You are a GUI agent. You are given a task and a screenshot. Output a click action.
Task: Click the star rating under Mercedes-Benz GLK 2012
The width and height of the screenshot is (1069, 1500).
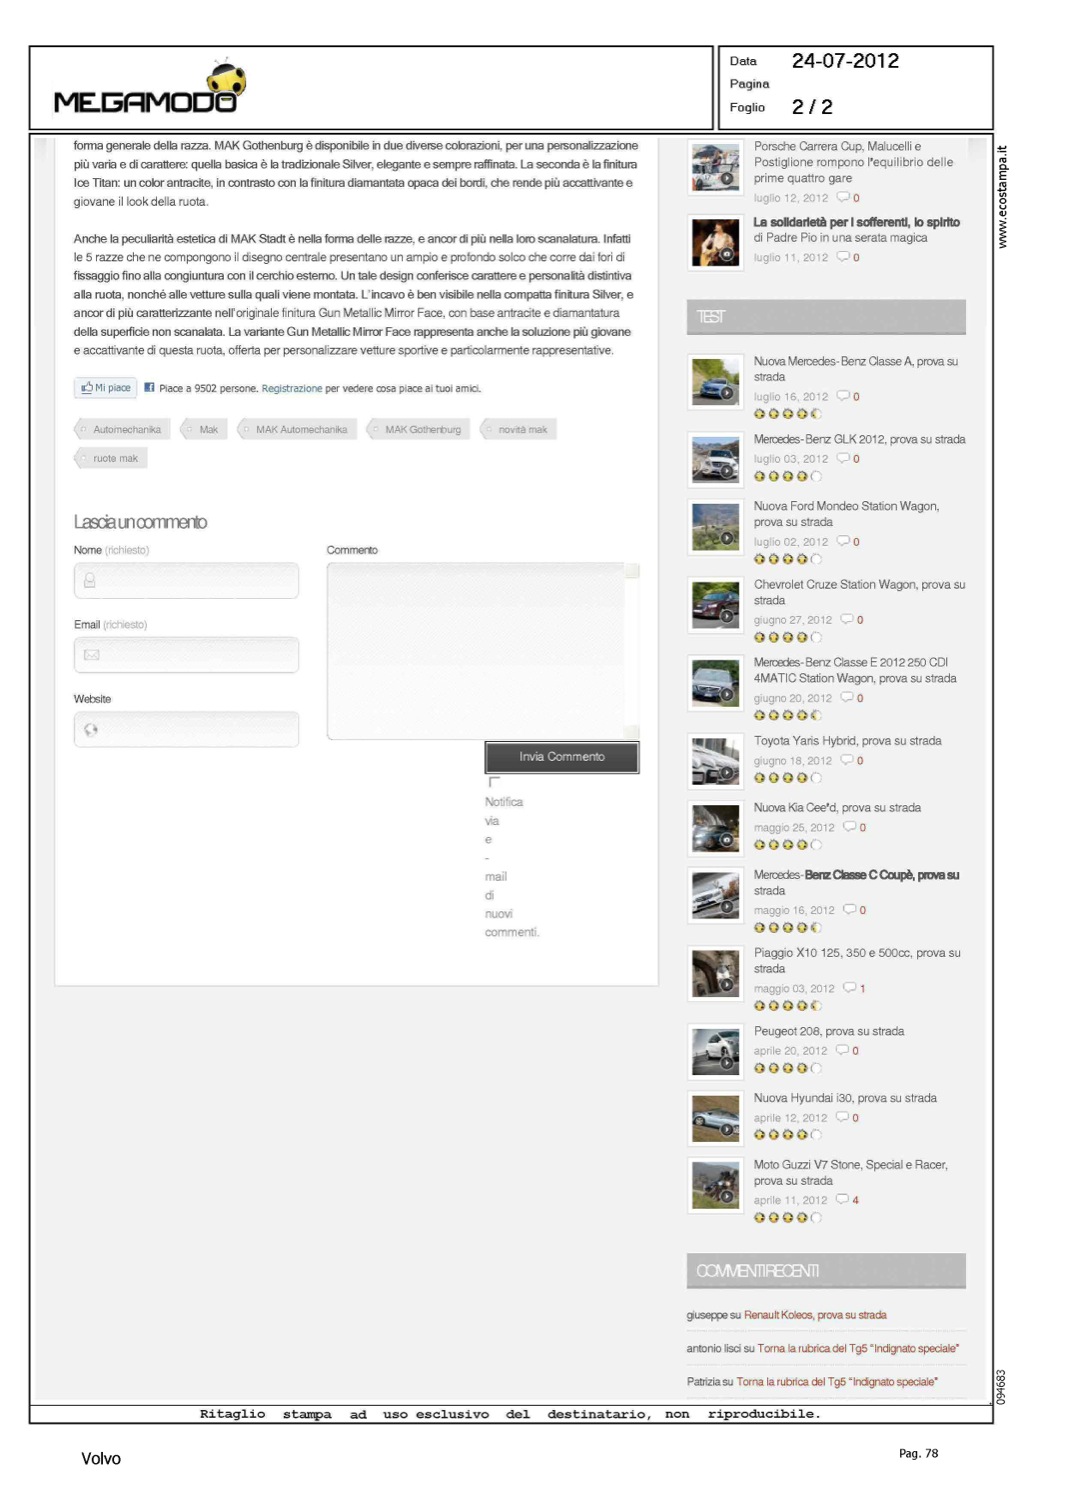(787, 476)
